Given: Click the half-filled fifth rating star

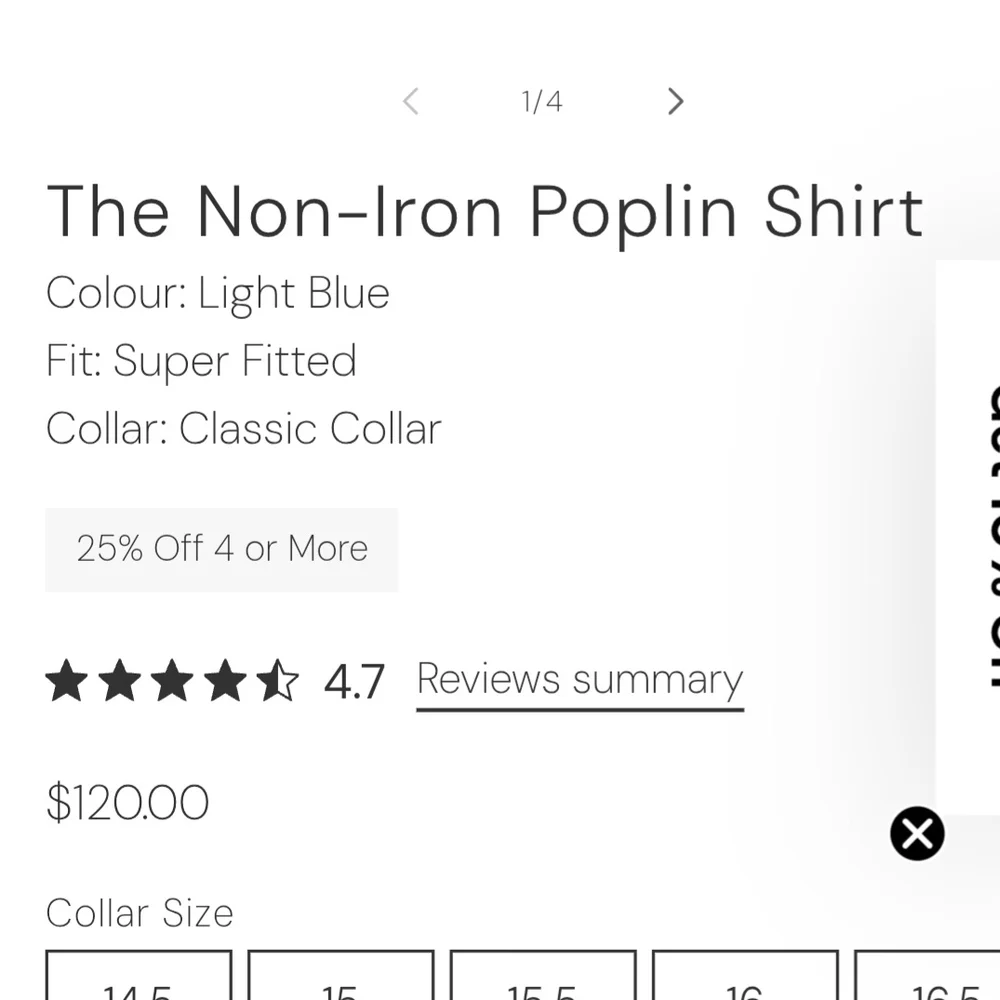Looking at the screenshot, I should (277, 681).
